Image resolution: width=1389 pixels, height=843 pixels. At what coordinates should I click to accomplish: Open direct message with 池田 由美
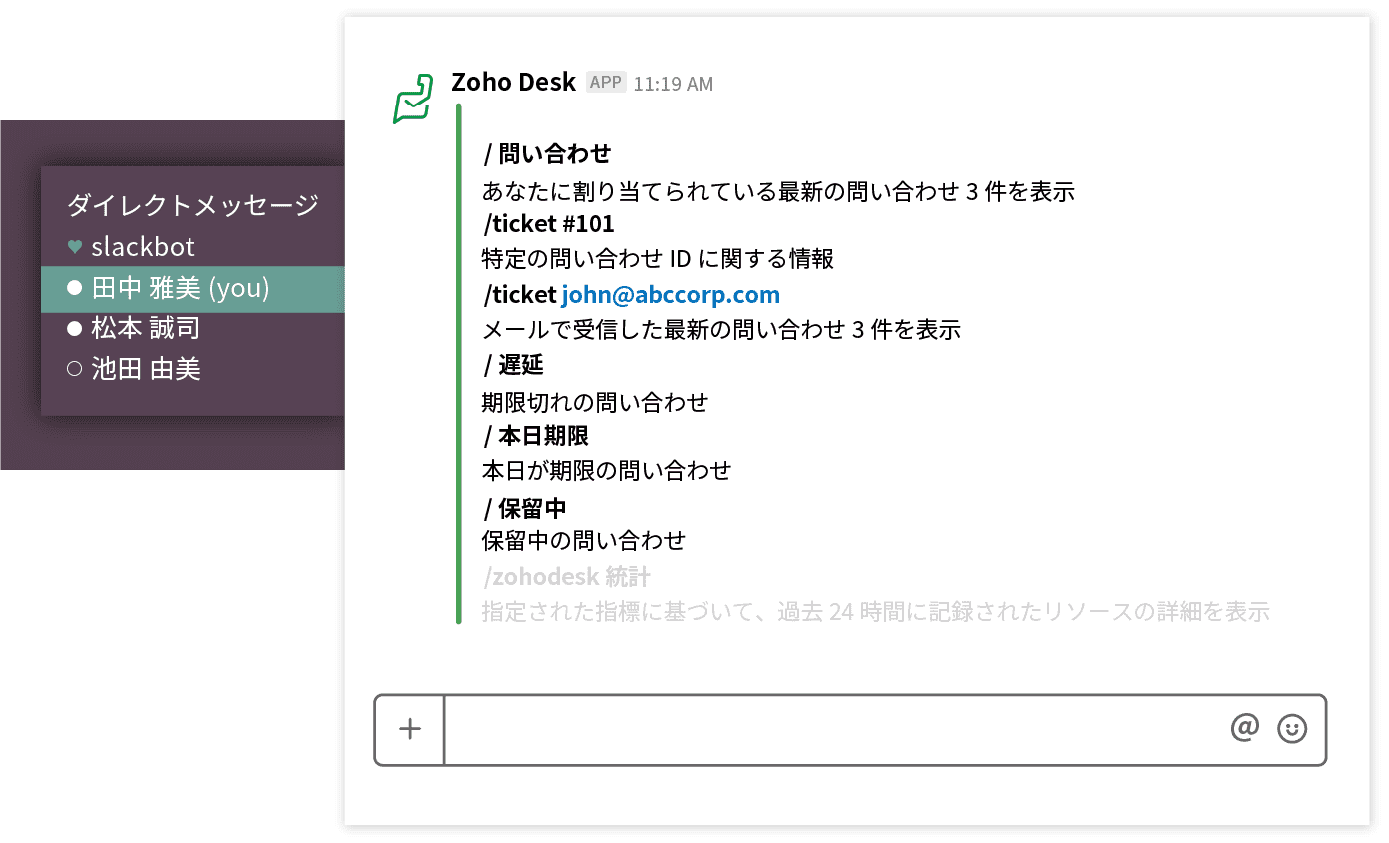146,369
